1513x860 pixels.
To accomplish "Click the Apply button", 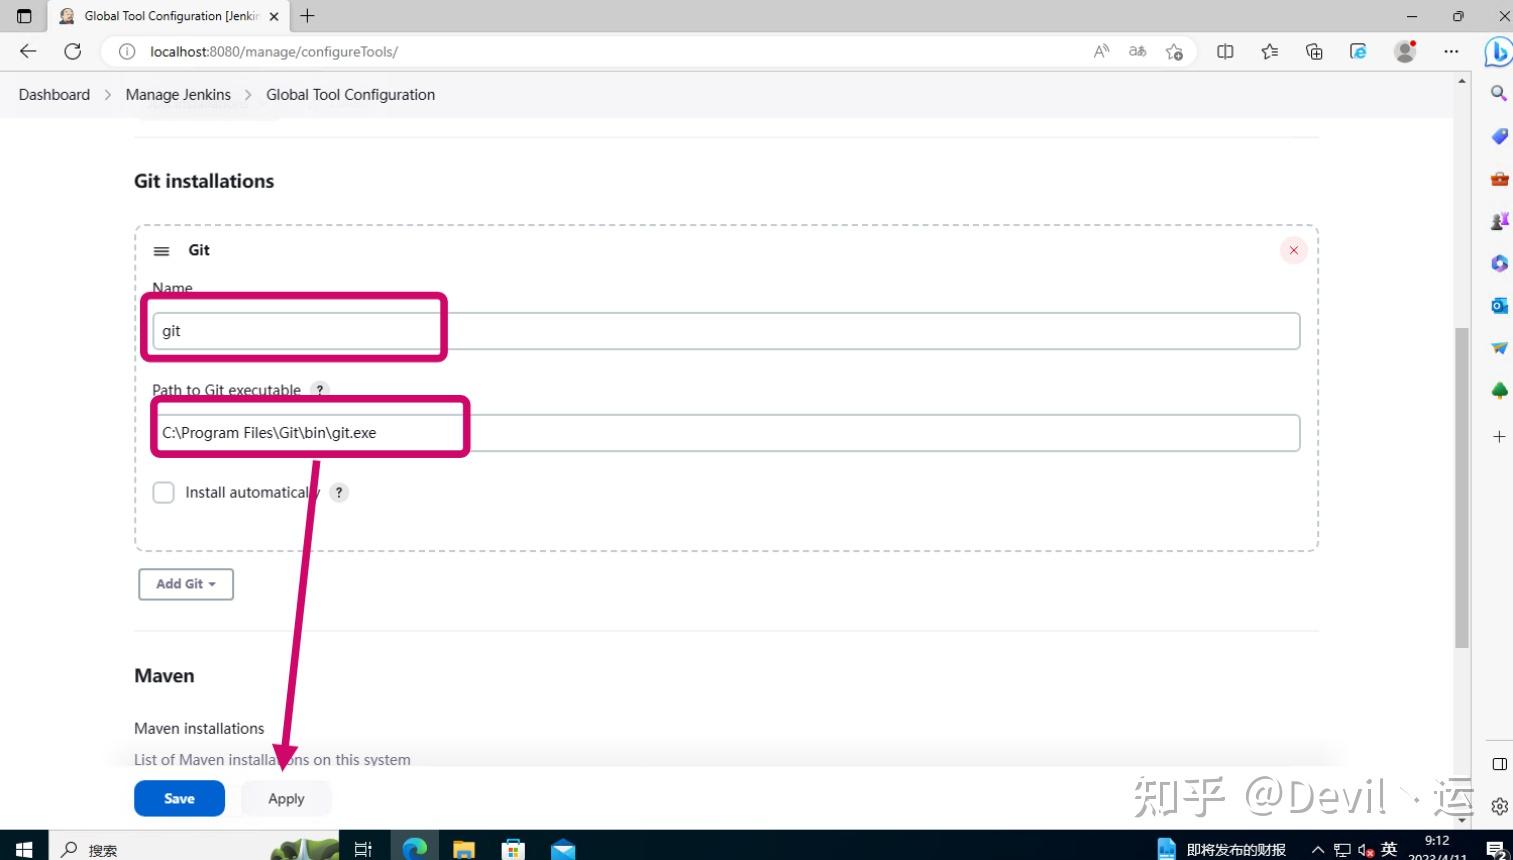I will (x=286, y=798).
